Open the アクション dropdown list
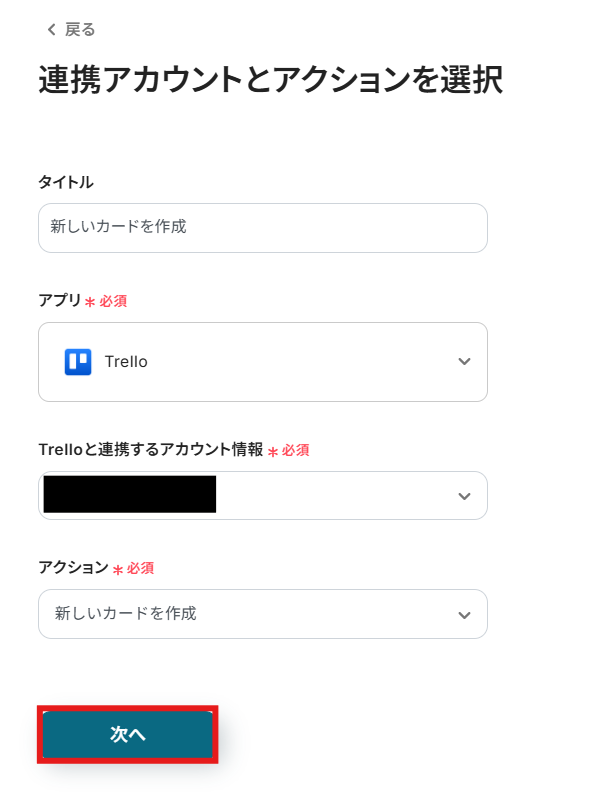 click(x=262, y=614)
